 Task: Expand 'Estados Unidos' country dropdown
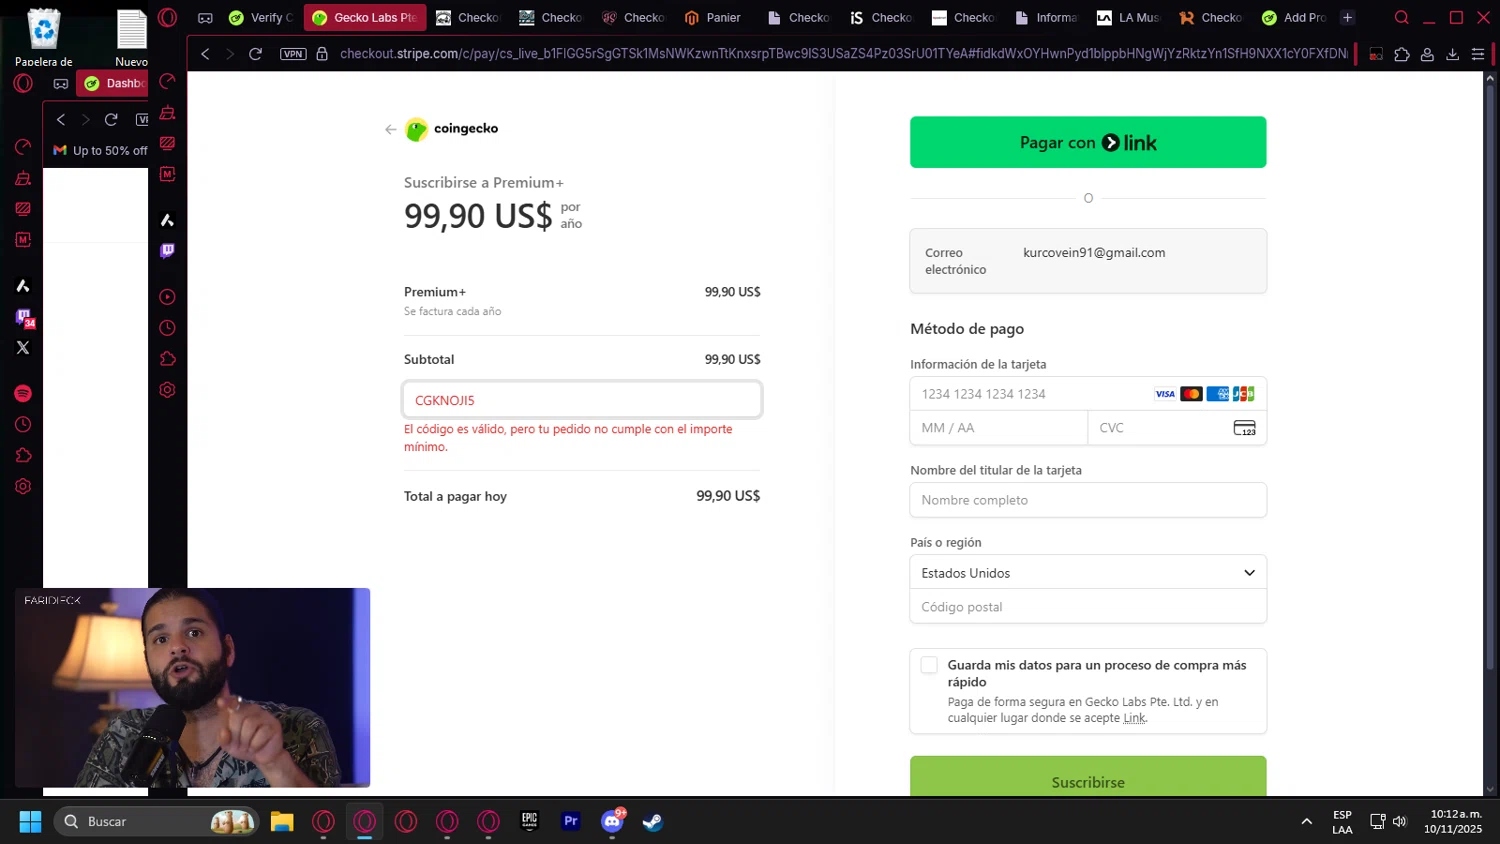coord(1088,573)
